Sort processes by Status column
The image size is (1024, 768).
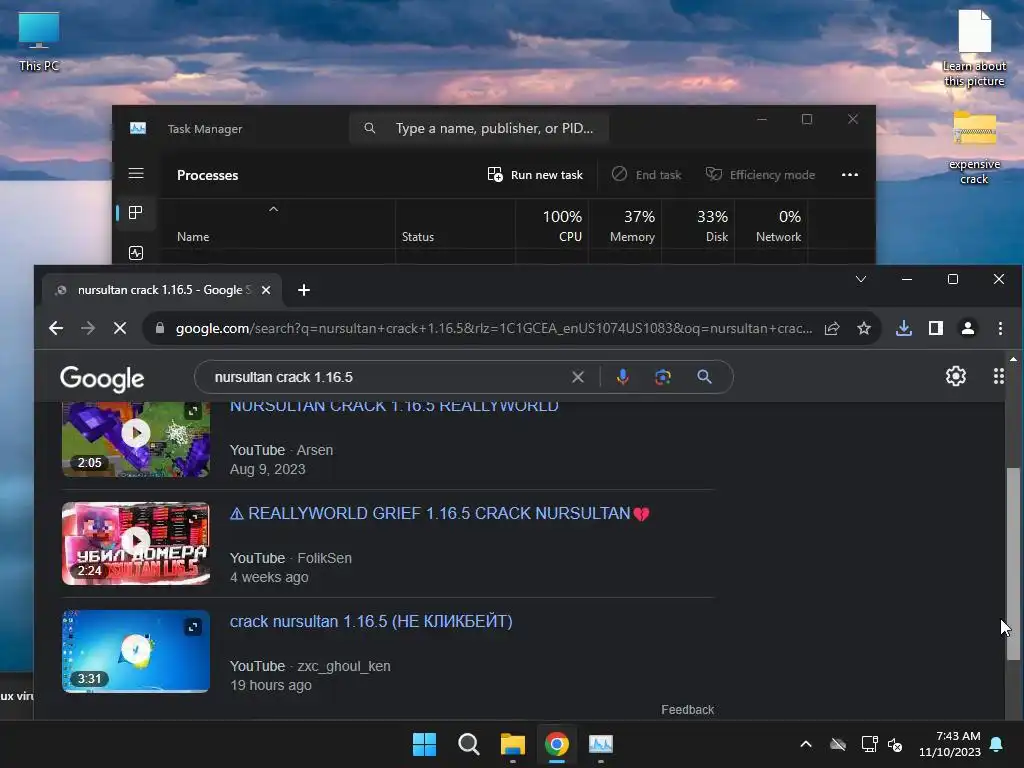click(418, 237)
